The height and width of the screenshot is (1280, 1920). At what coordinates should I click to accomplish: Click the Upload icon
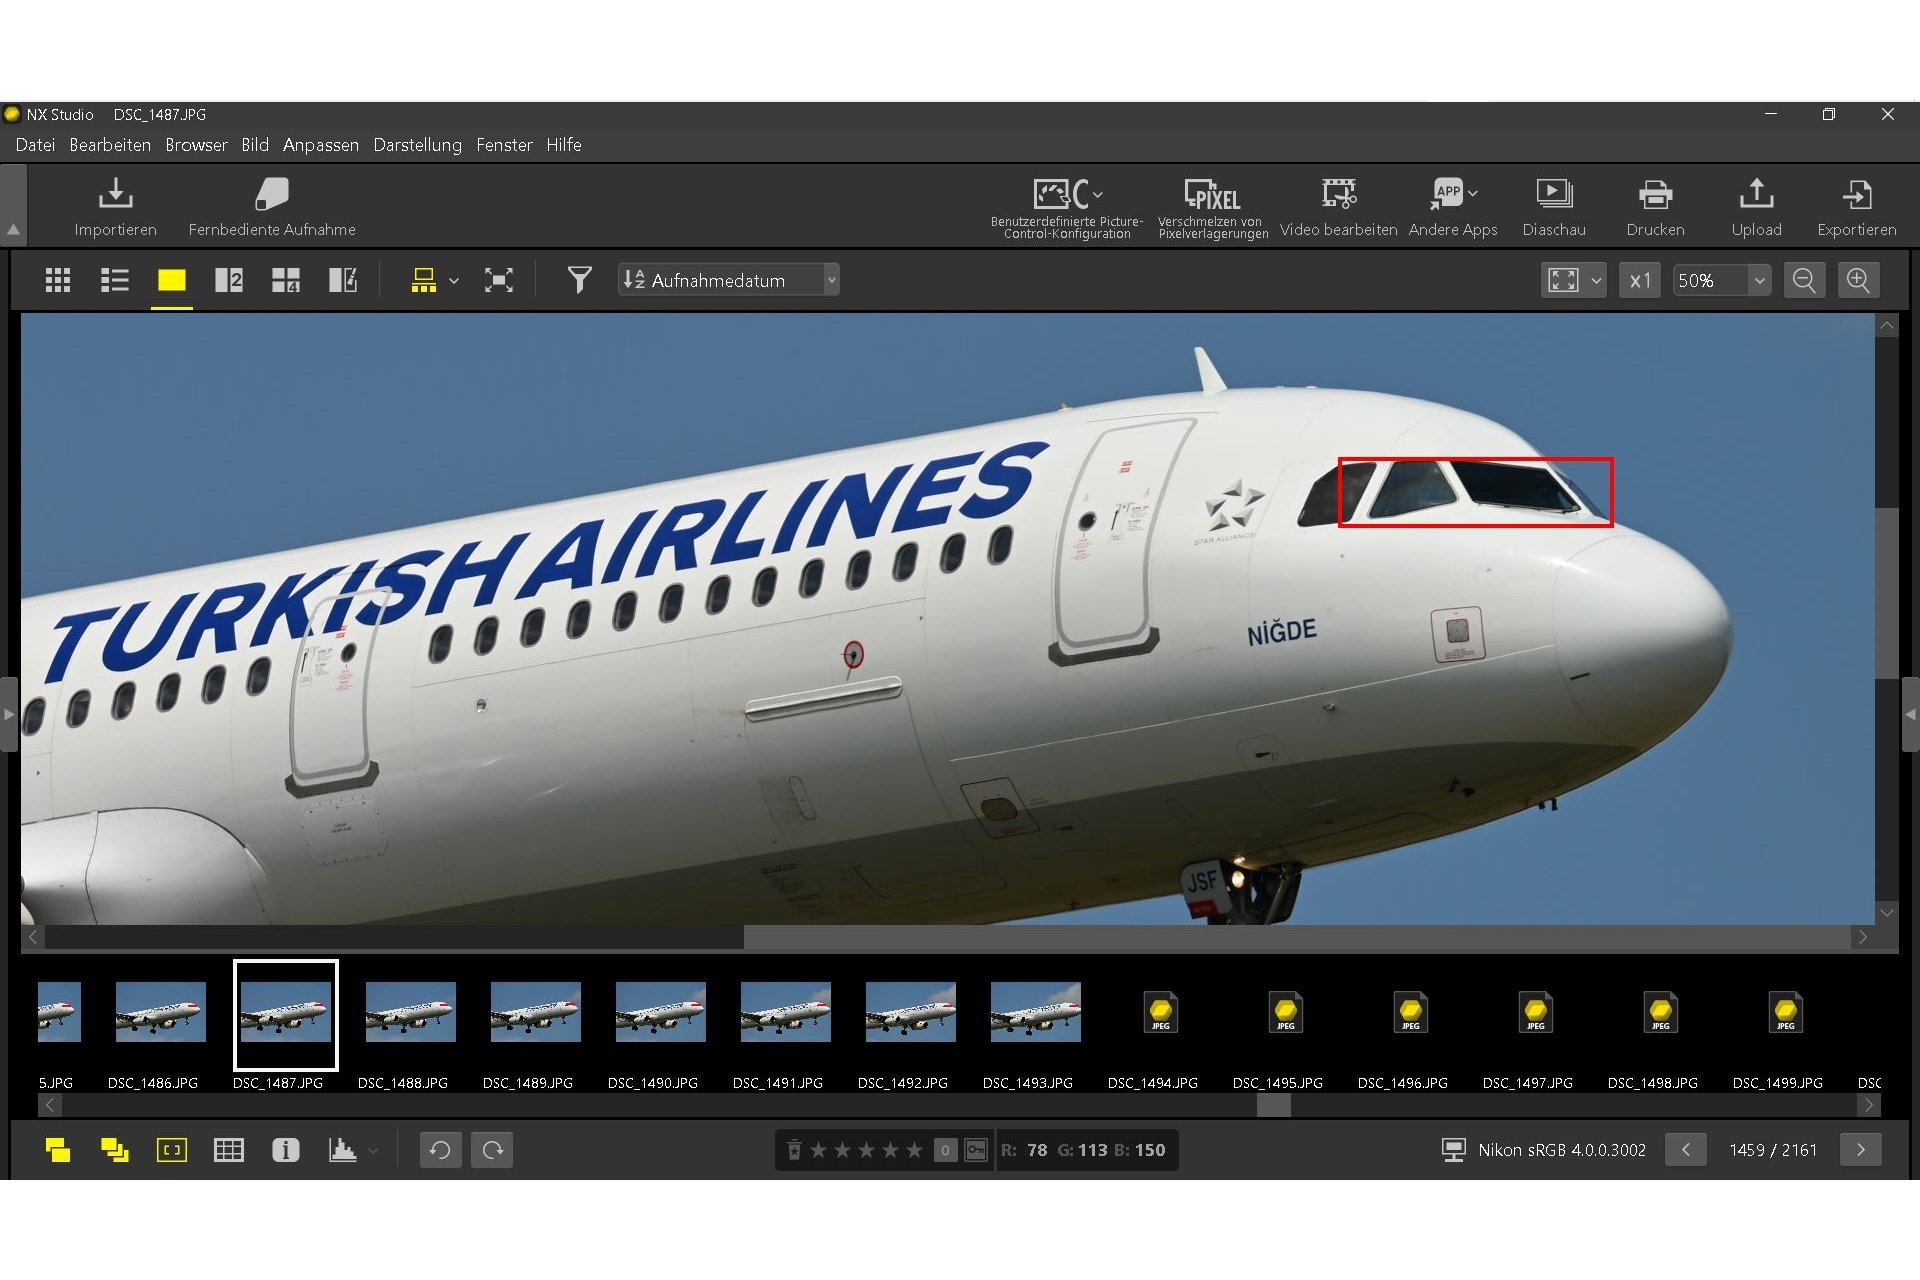pos(1756,193)
